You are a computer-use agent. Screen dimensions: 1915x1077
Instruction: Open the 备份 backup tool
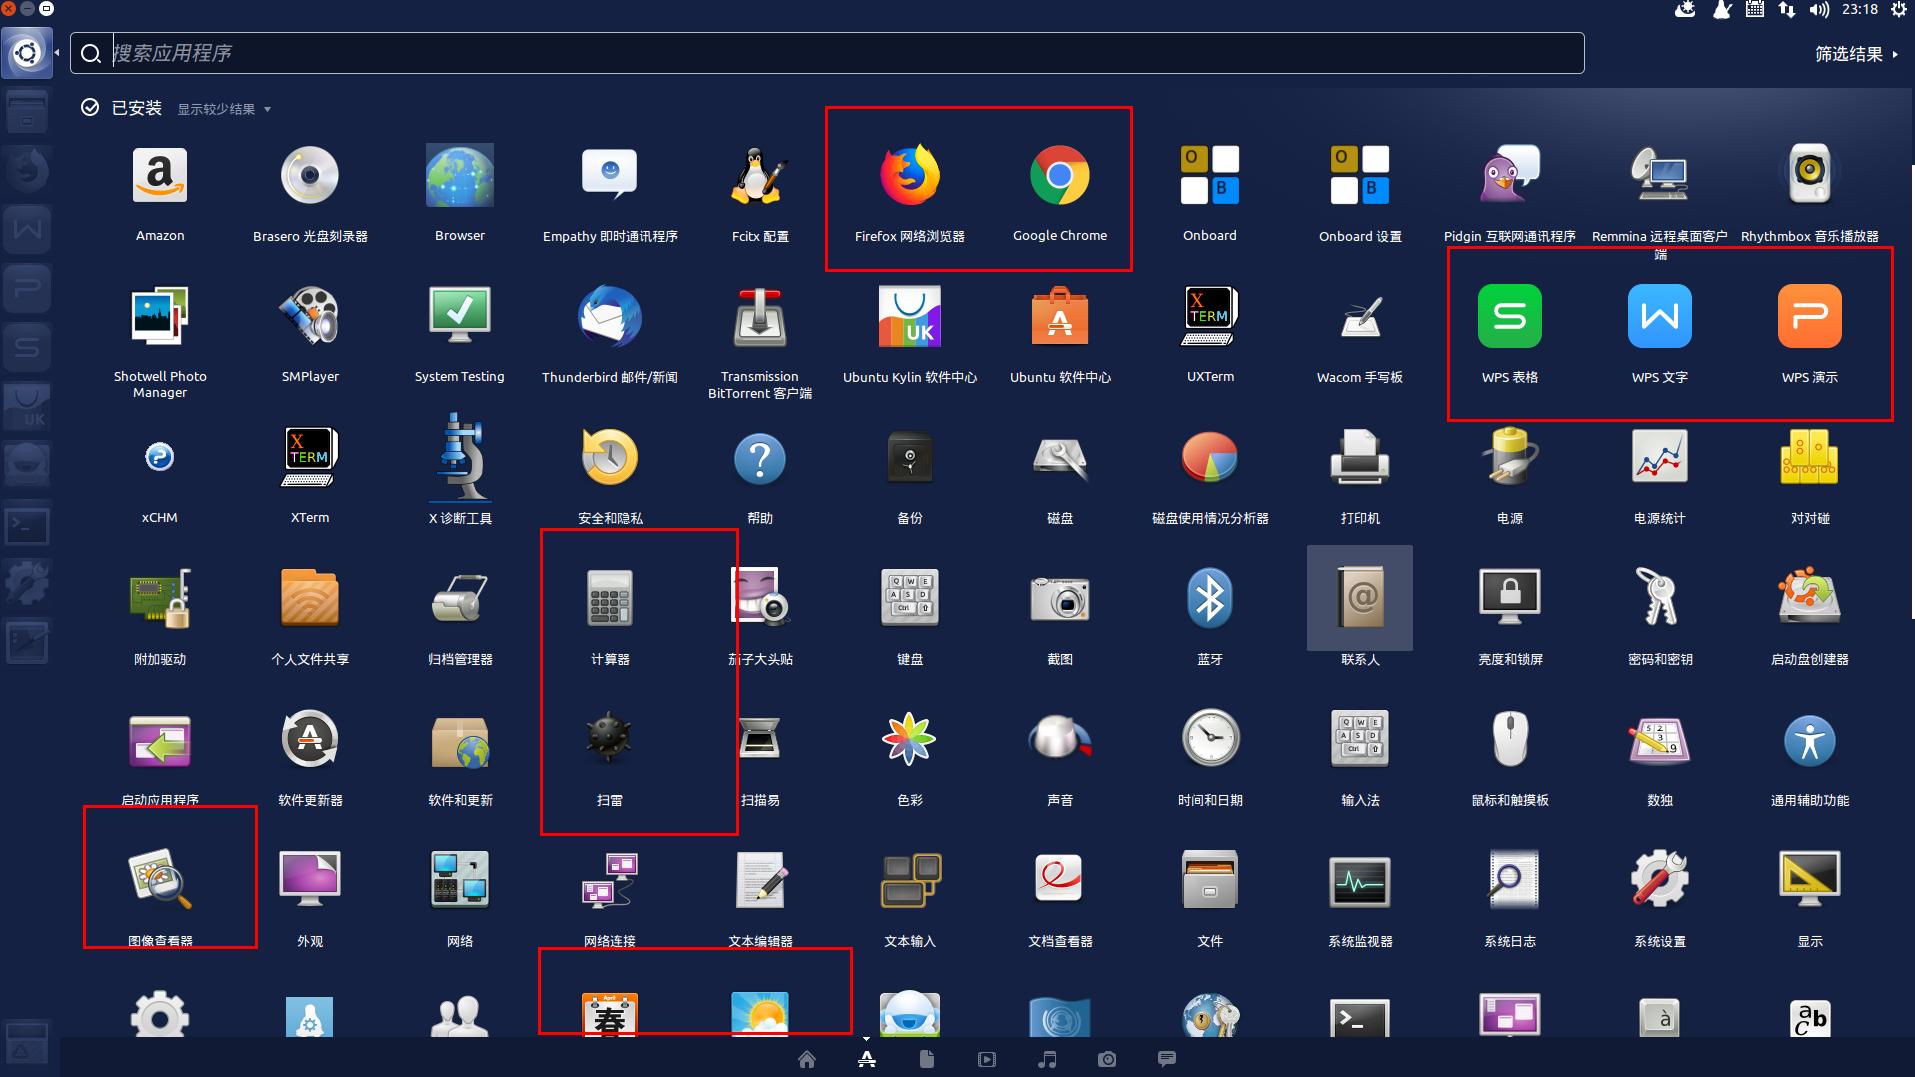(910, 458)
